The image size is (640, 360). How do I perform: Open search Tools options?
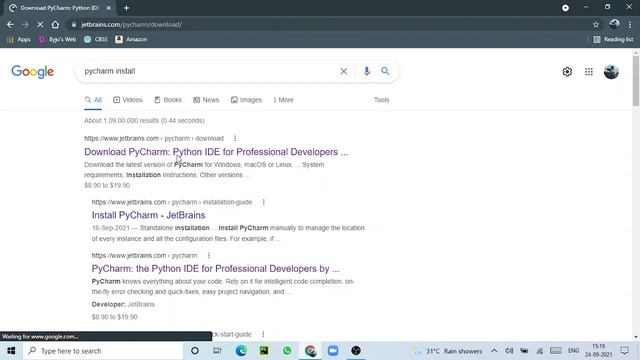click(x=382, y=100)
